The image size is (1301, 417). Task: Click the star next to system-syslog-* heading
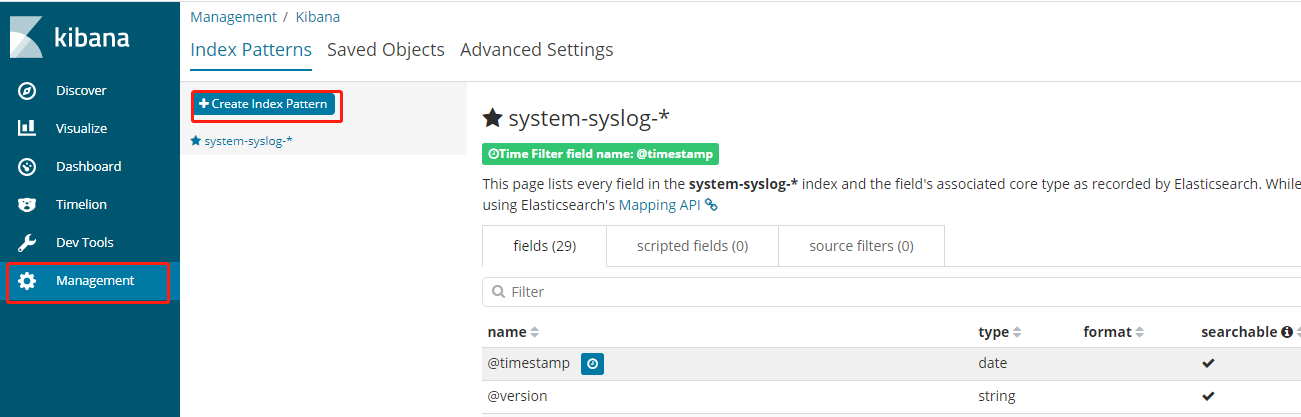coord(492,119)
